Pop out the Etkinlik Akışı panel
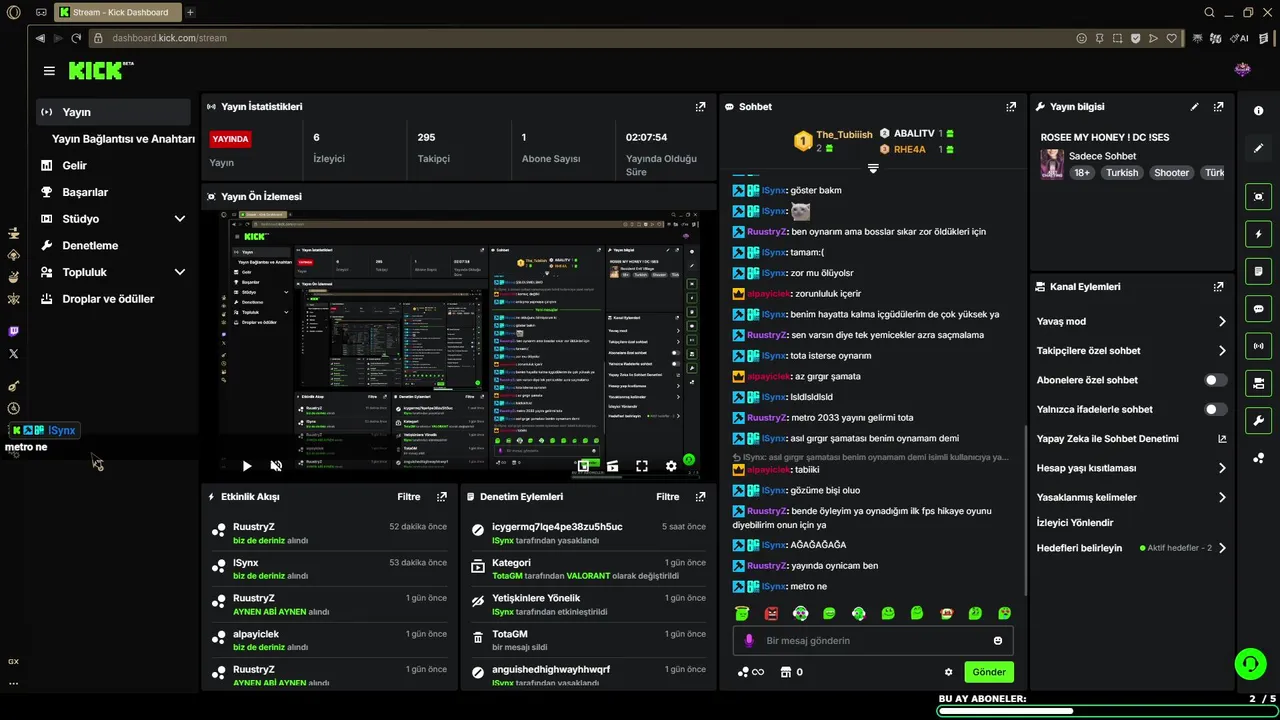The height and width of the screenshot is (720, 1280). (x=442, y=497)
